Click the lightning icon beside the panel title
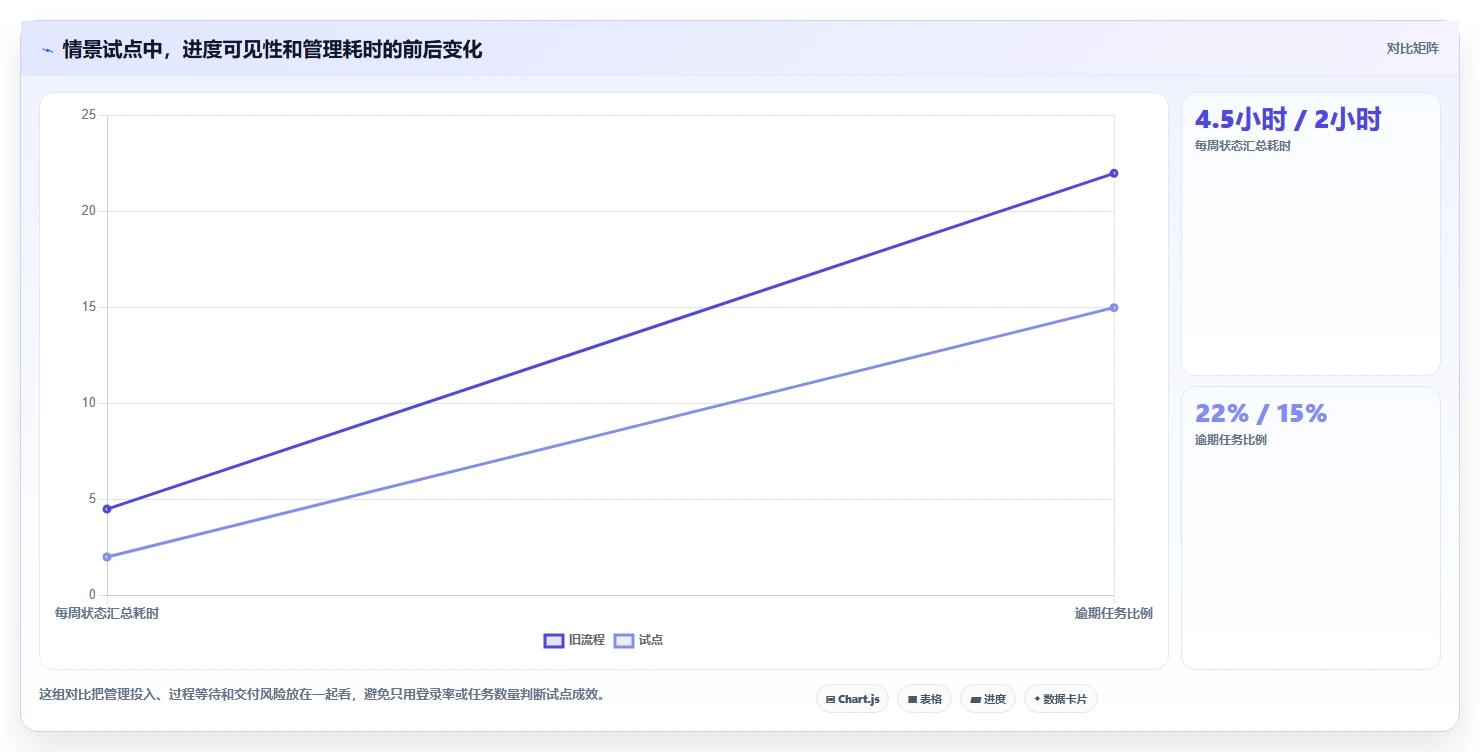This screenshot has width=1480, height=752. coord(47,50)
